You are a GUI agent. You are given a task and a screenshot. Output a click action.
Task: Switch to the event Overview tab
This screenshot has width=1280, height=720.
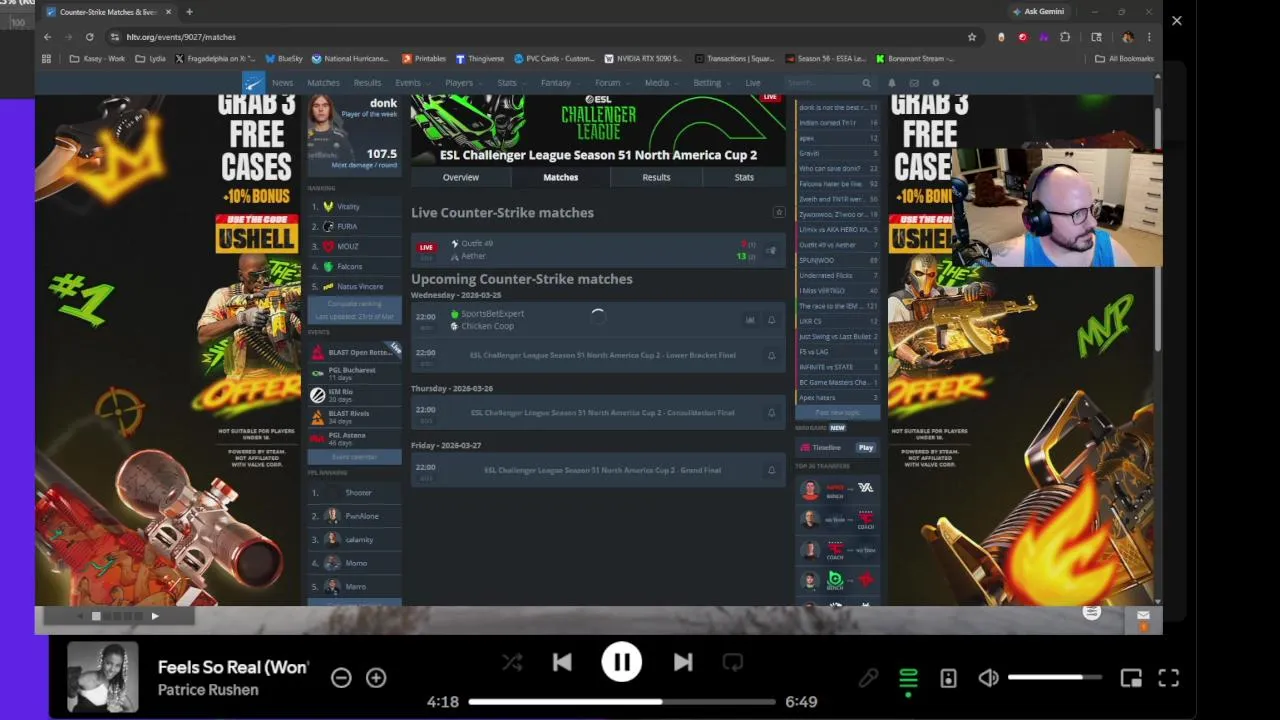coord(461,177)
